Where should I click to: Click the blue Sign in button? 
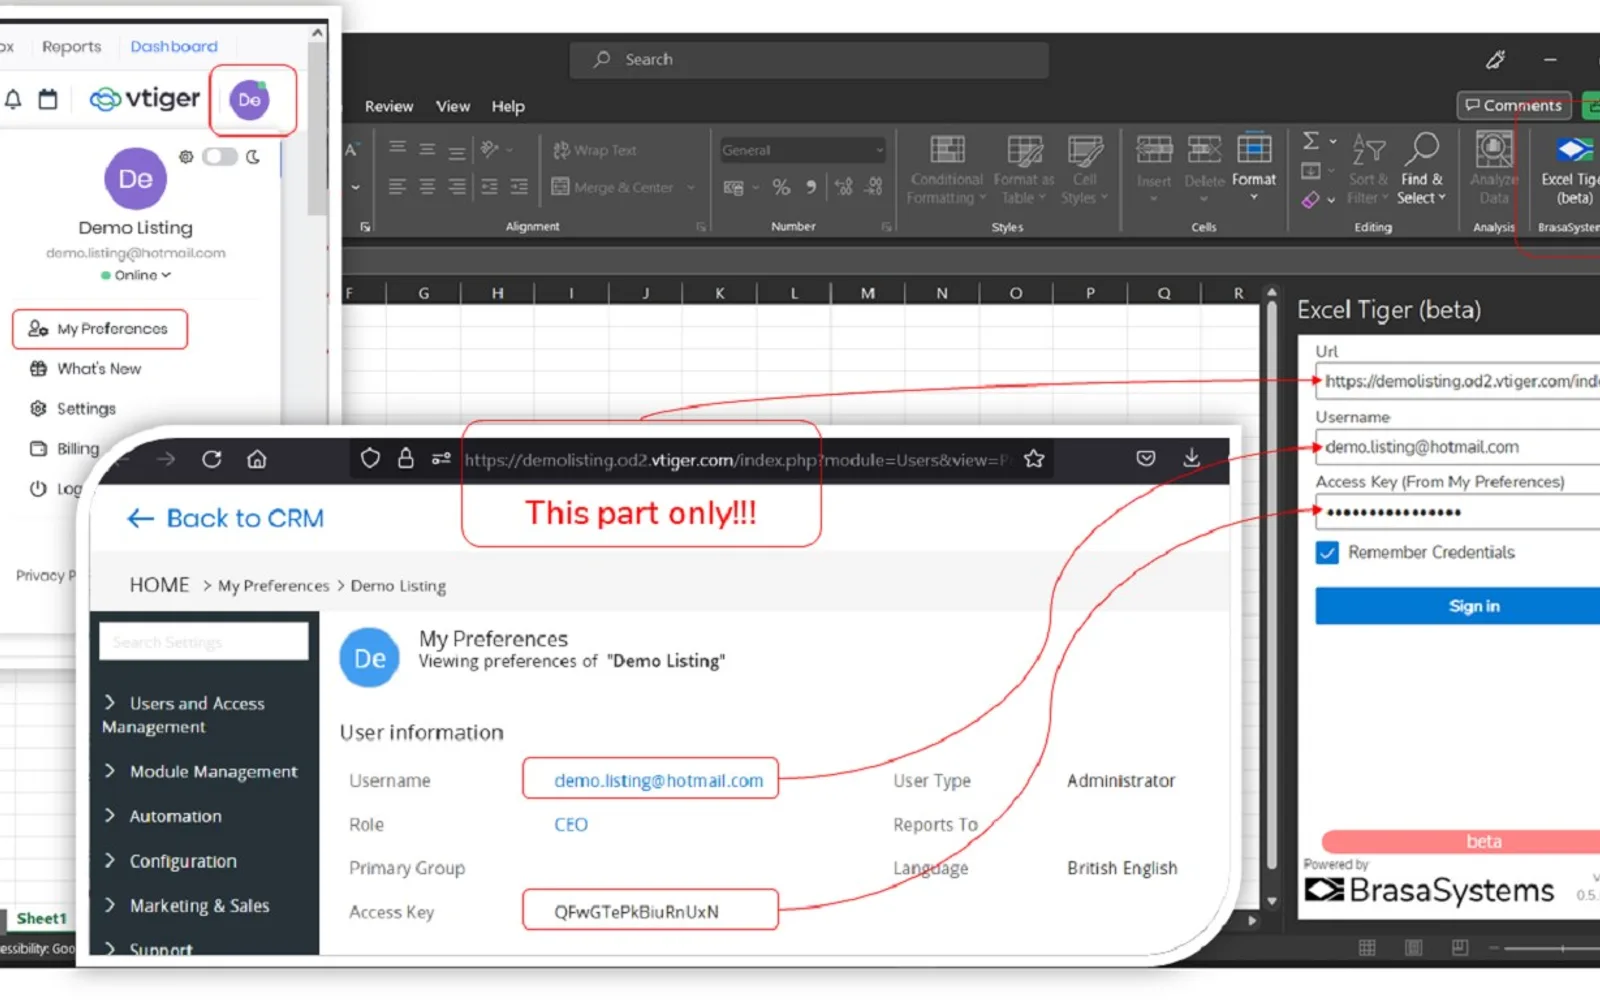(1458, 606)
